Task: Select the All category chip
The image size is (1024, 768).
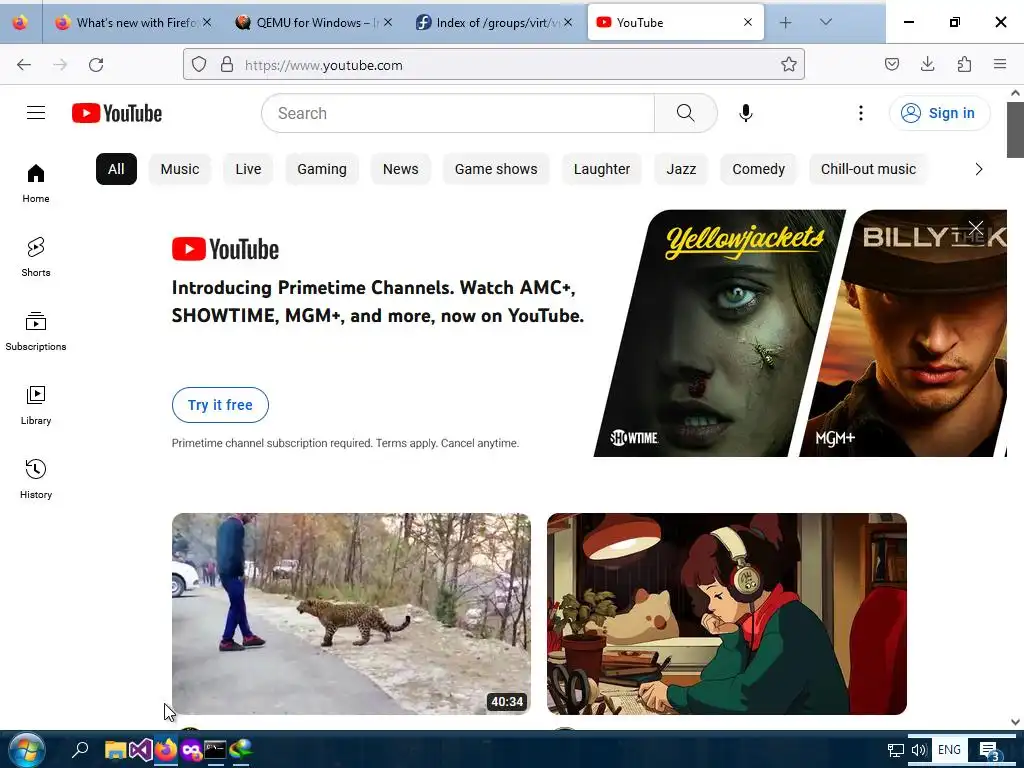Action: coord(116,169)
